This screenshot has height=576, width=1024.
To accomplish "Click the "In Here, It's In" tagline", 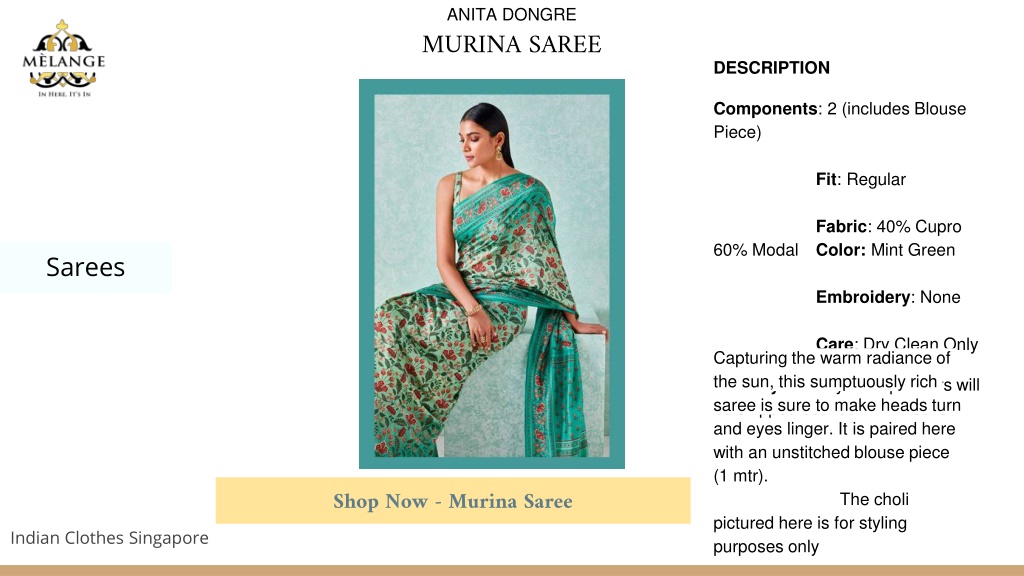I will (x=64, y=94).
